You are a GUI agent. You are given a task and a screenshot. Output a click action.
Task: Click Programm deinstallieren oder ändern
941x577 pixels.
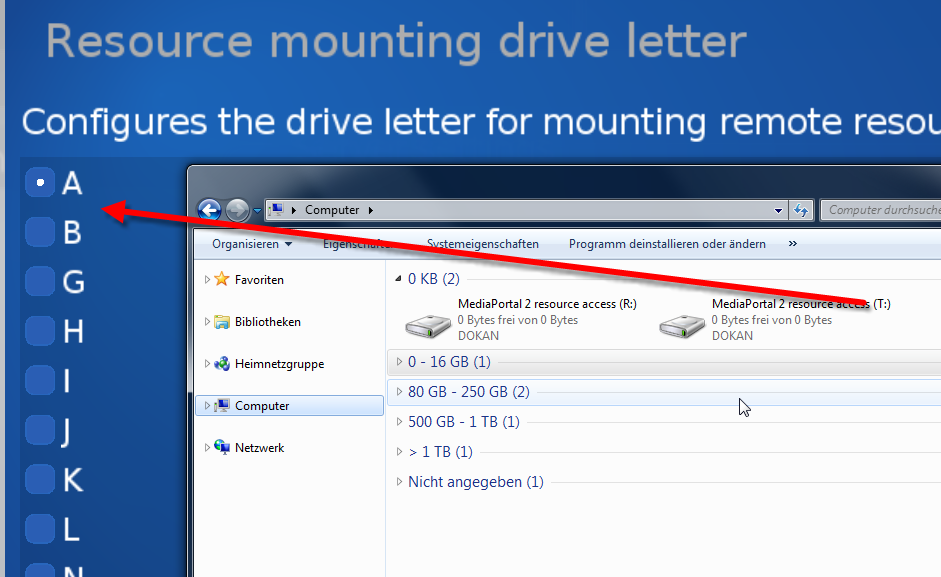pos(667,244)
